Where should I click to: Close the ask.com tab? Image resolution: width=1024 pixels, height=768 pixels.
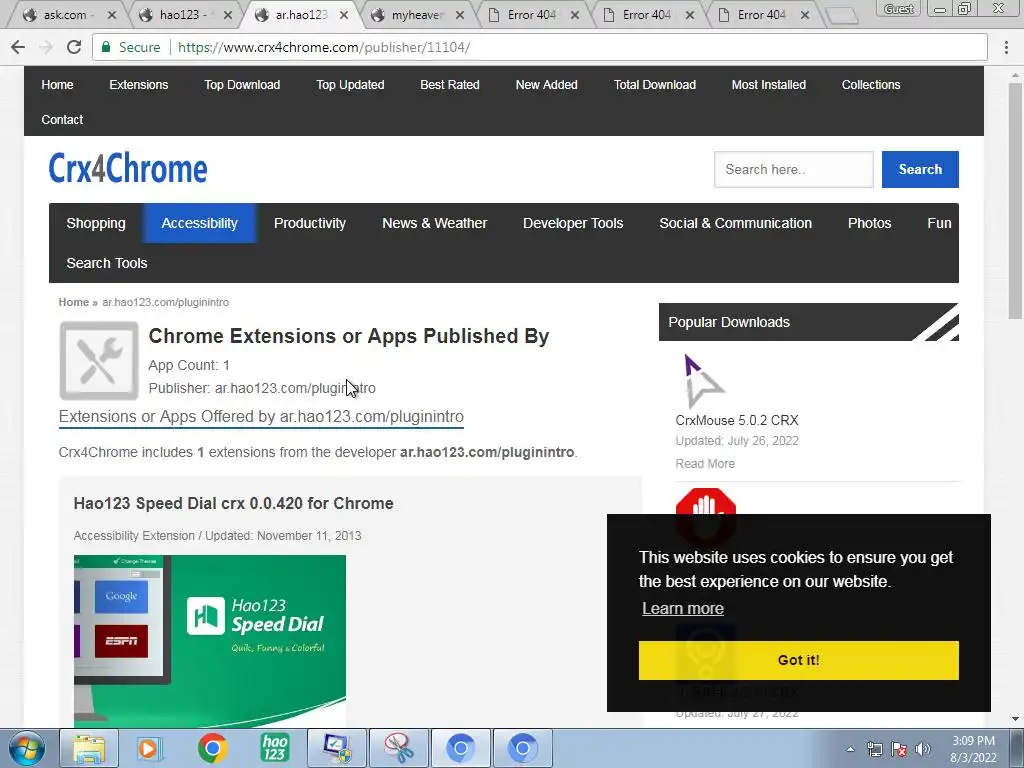coord(112,14)
